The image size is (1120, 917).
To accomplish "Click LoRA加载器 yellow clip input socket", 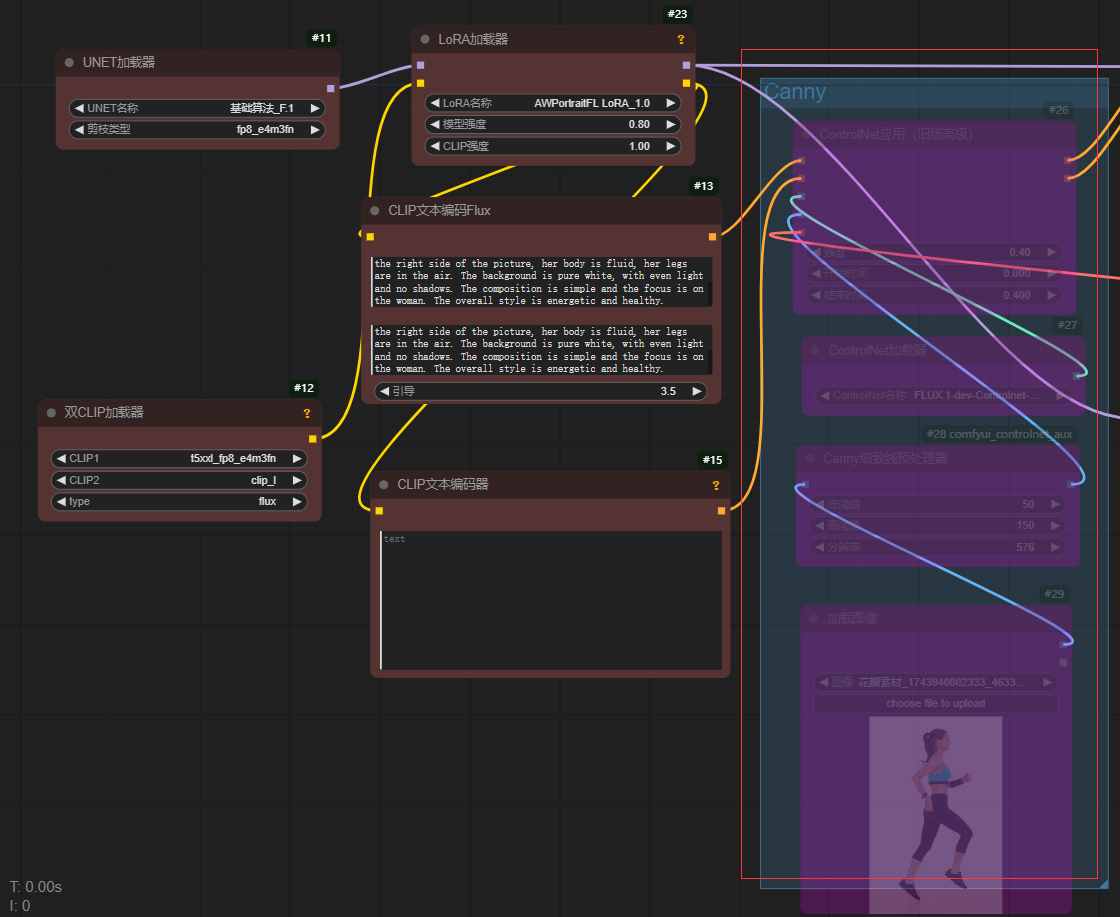I will click(420, 84).
